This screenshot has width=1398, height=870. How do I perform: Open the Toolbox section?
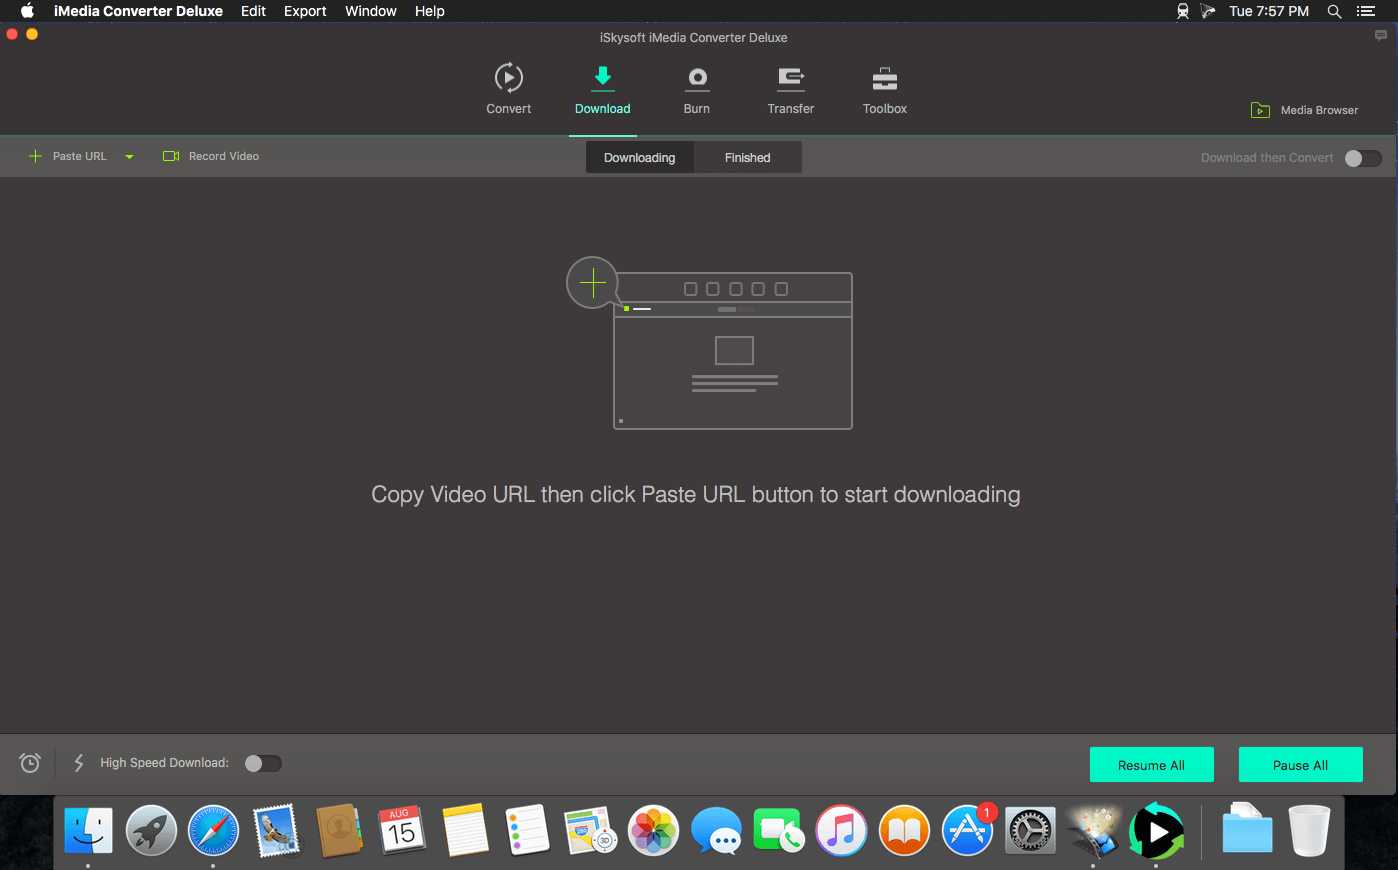885,89
